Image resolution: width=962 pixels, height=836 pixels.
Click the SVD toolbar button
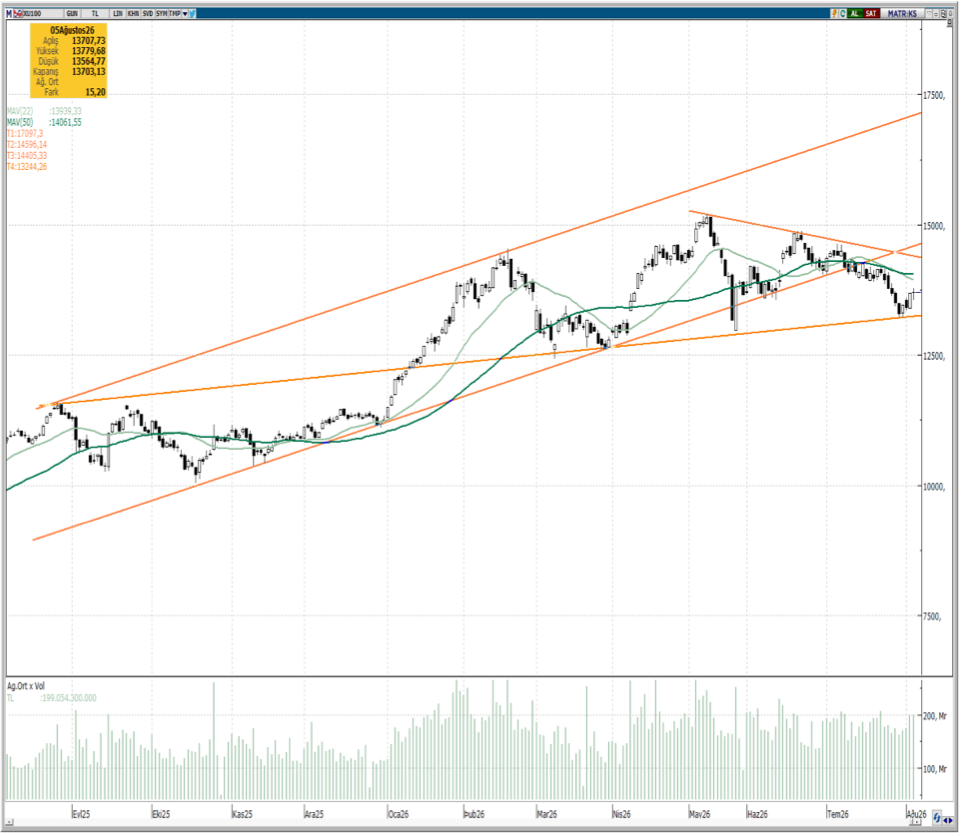click(148, 13)
